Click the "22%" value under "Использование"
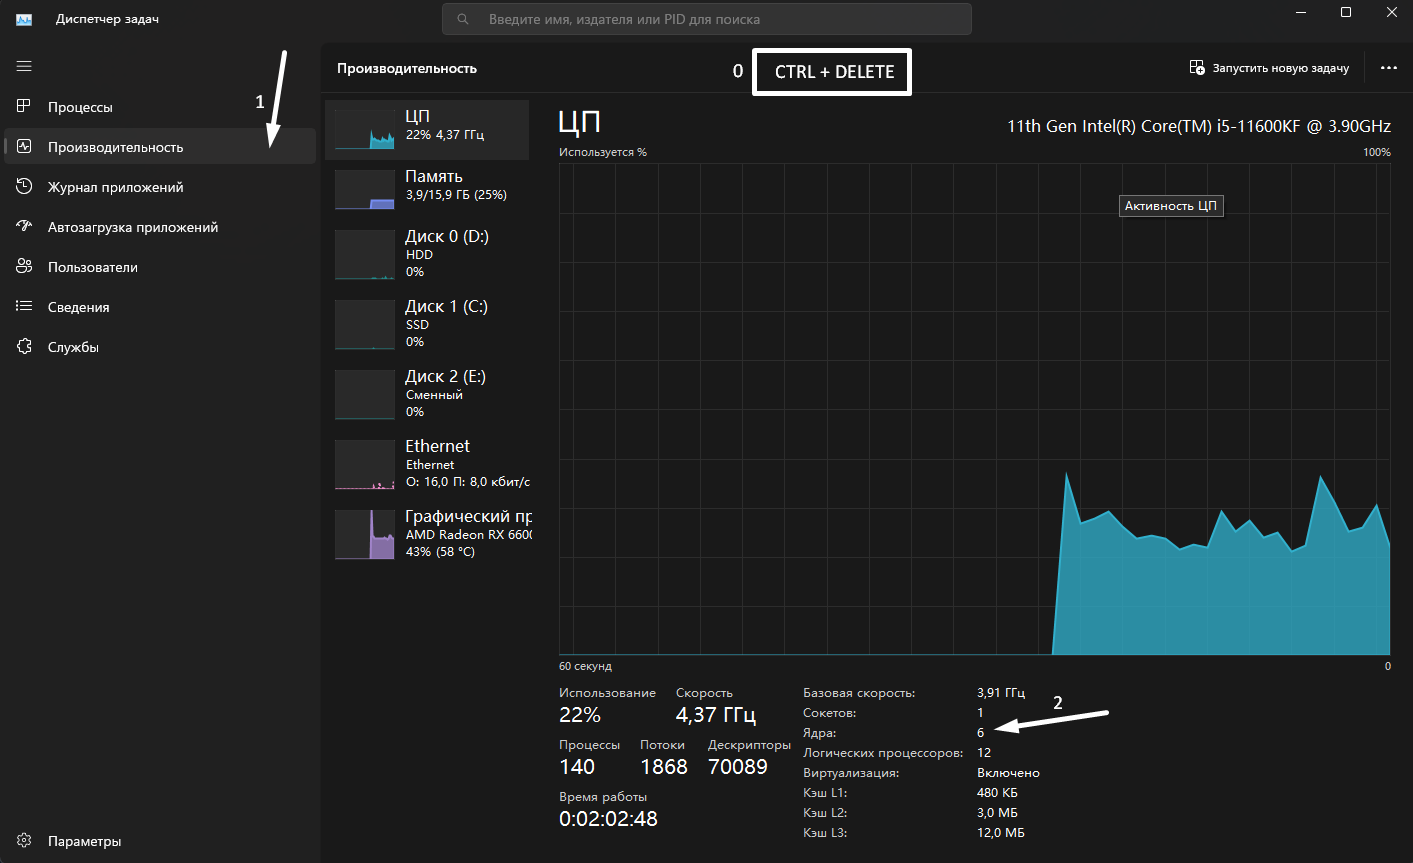 pos(580,715)
